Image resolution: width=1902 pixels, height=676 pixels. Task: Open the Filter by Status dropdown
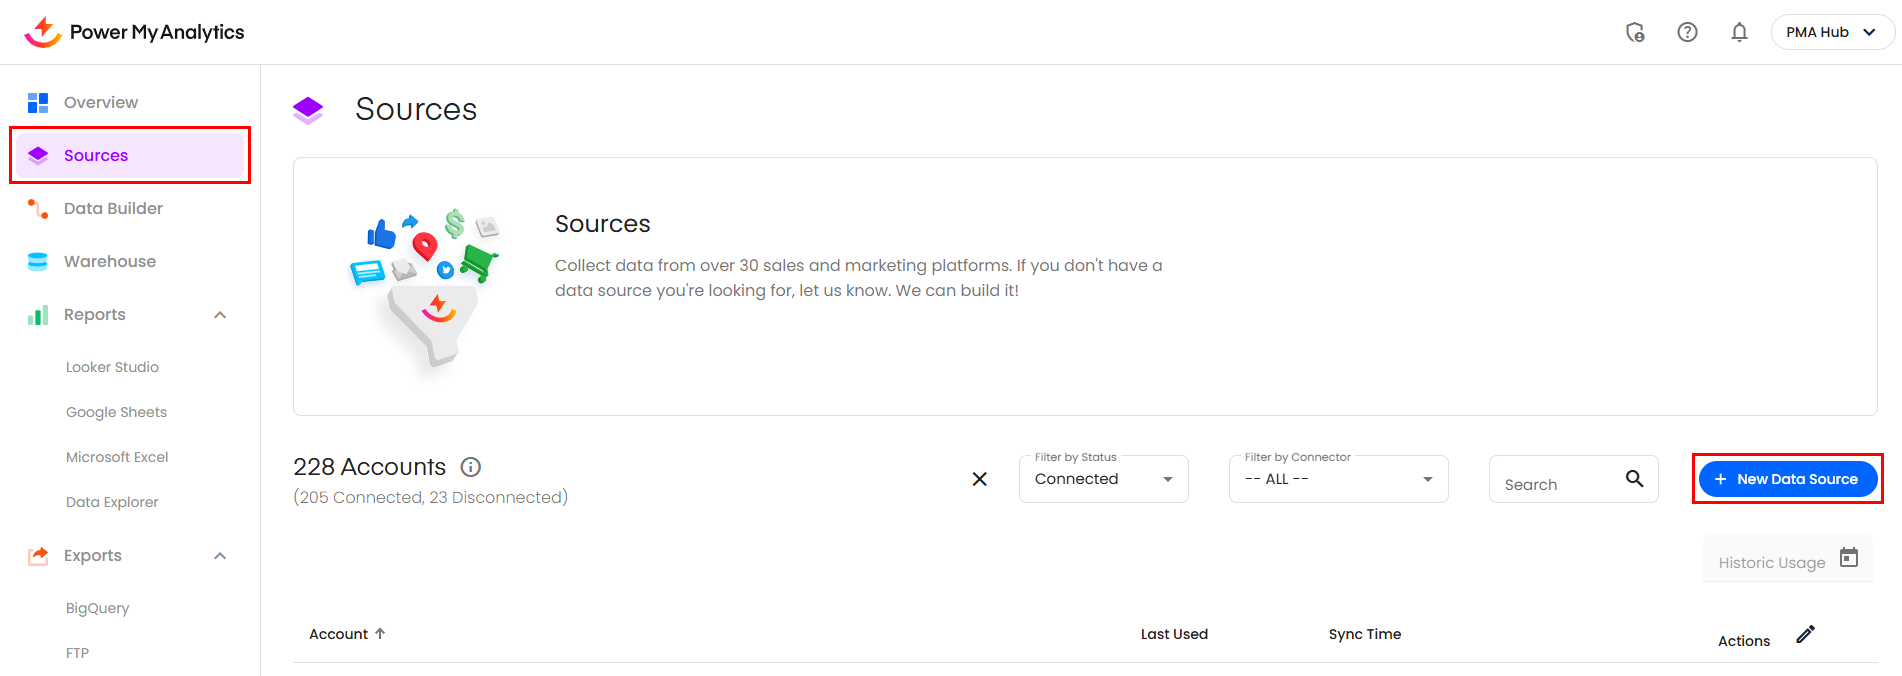tap(1103, 479)
